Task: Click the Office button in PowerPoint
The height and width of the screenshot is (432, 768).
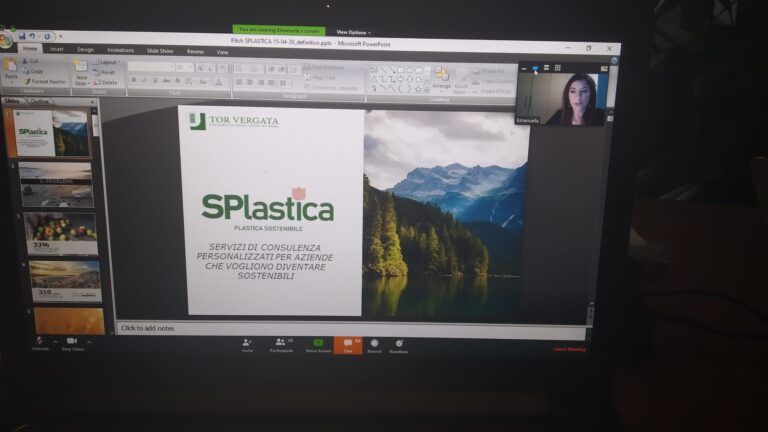Action: (6, 40)
